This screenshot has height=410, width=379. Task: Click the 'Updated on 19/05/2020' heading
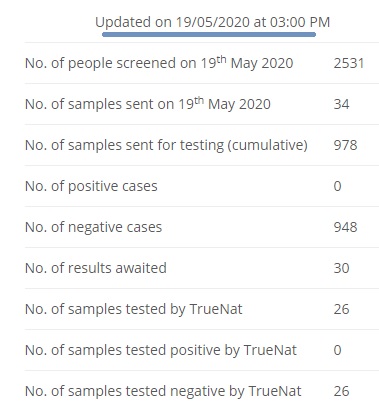point(212,22)
